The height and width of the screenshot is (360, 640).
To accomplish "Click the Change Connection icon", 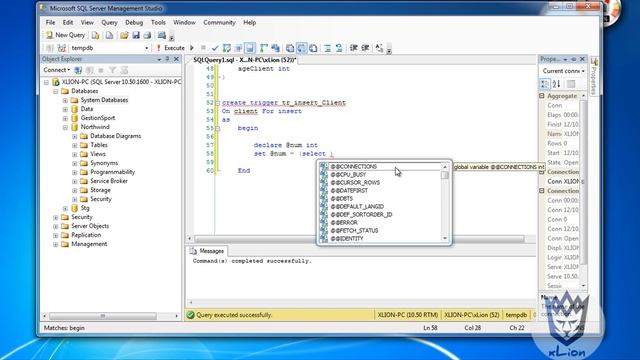I will point(62,48).
